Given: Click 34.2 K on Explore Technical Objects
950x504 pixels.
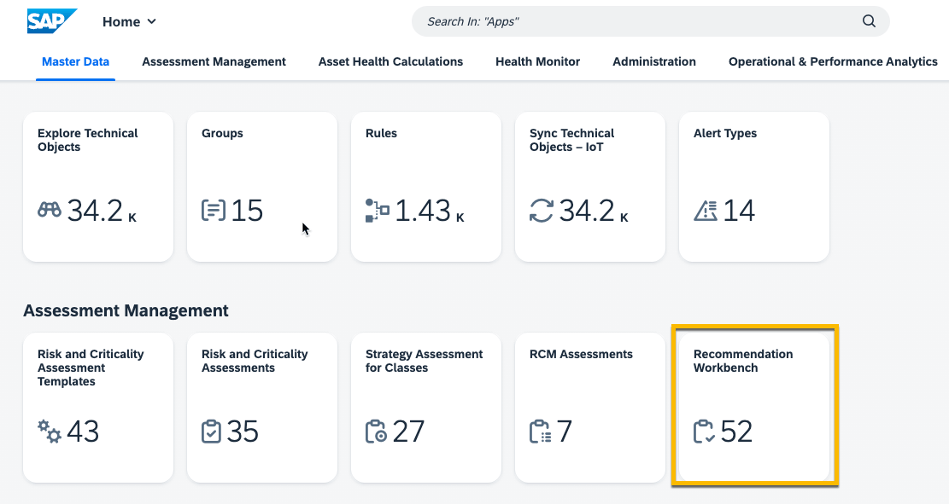Looking at the screenshot, I should click(x=102, y=211).
